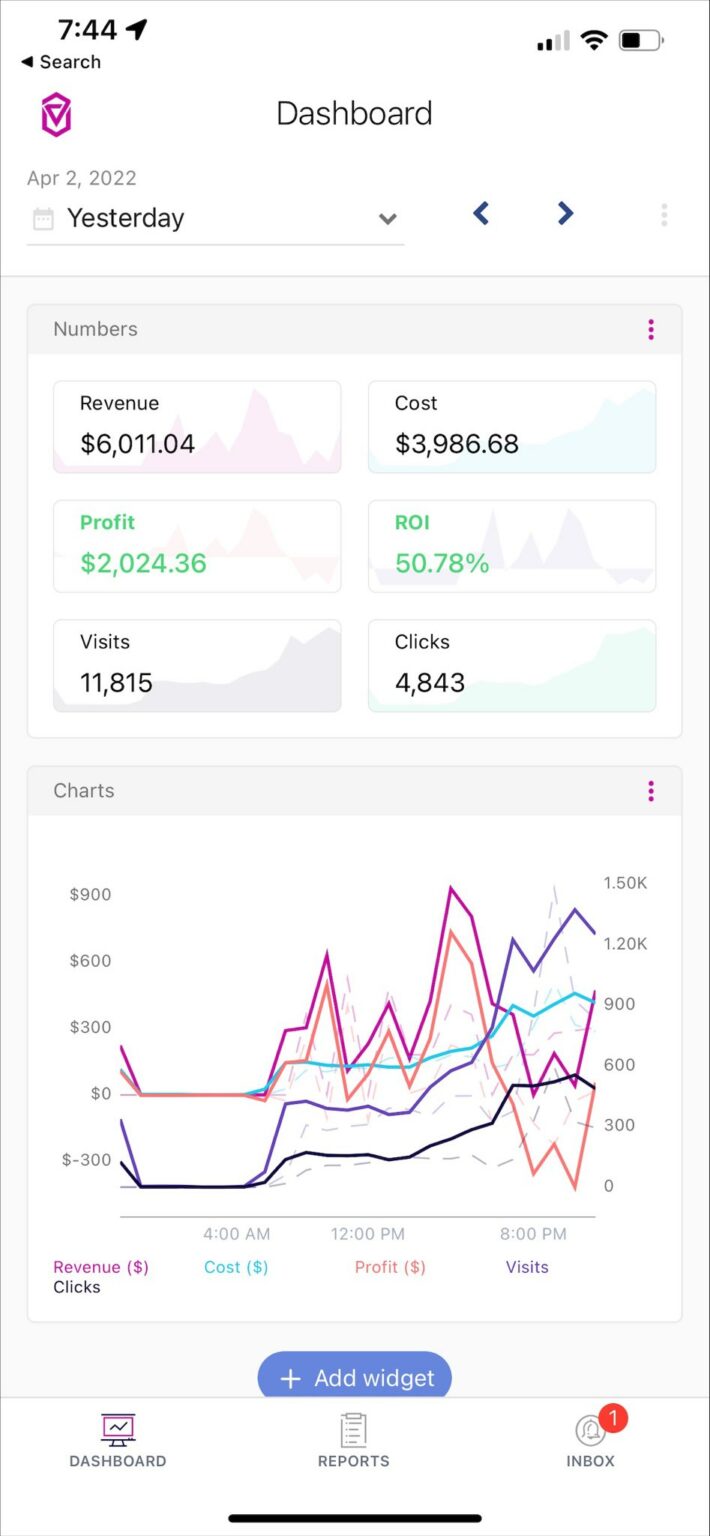This screenshot has width=710, height=1536.
Task: Toggle the Cost ($) series in the legend
Action: pyautogui.click(x=235, y=1266)
